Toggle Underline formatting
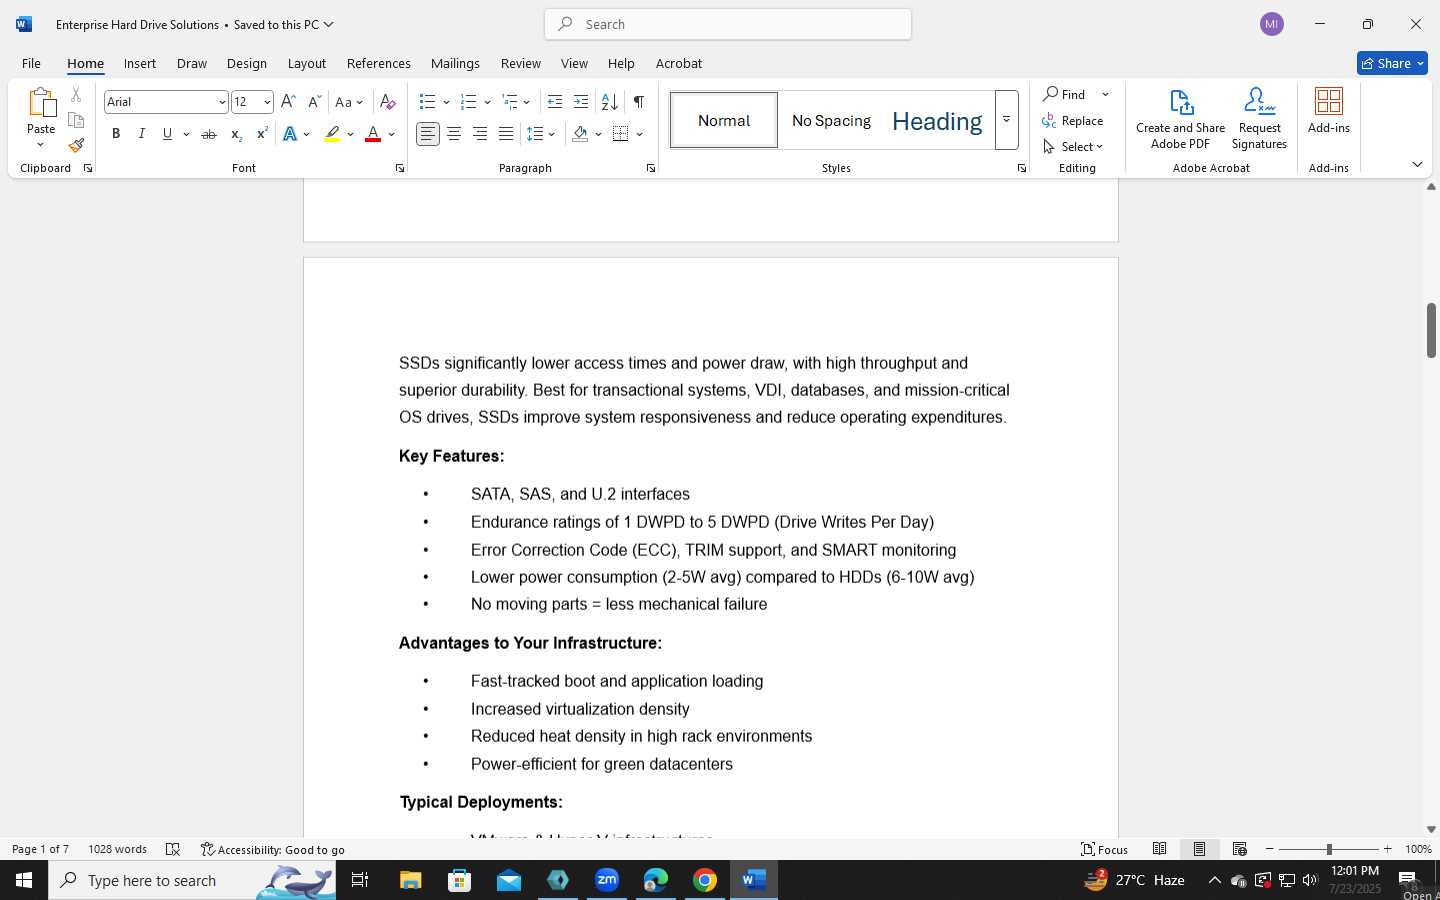 point(167,134)
